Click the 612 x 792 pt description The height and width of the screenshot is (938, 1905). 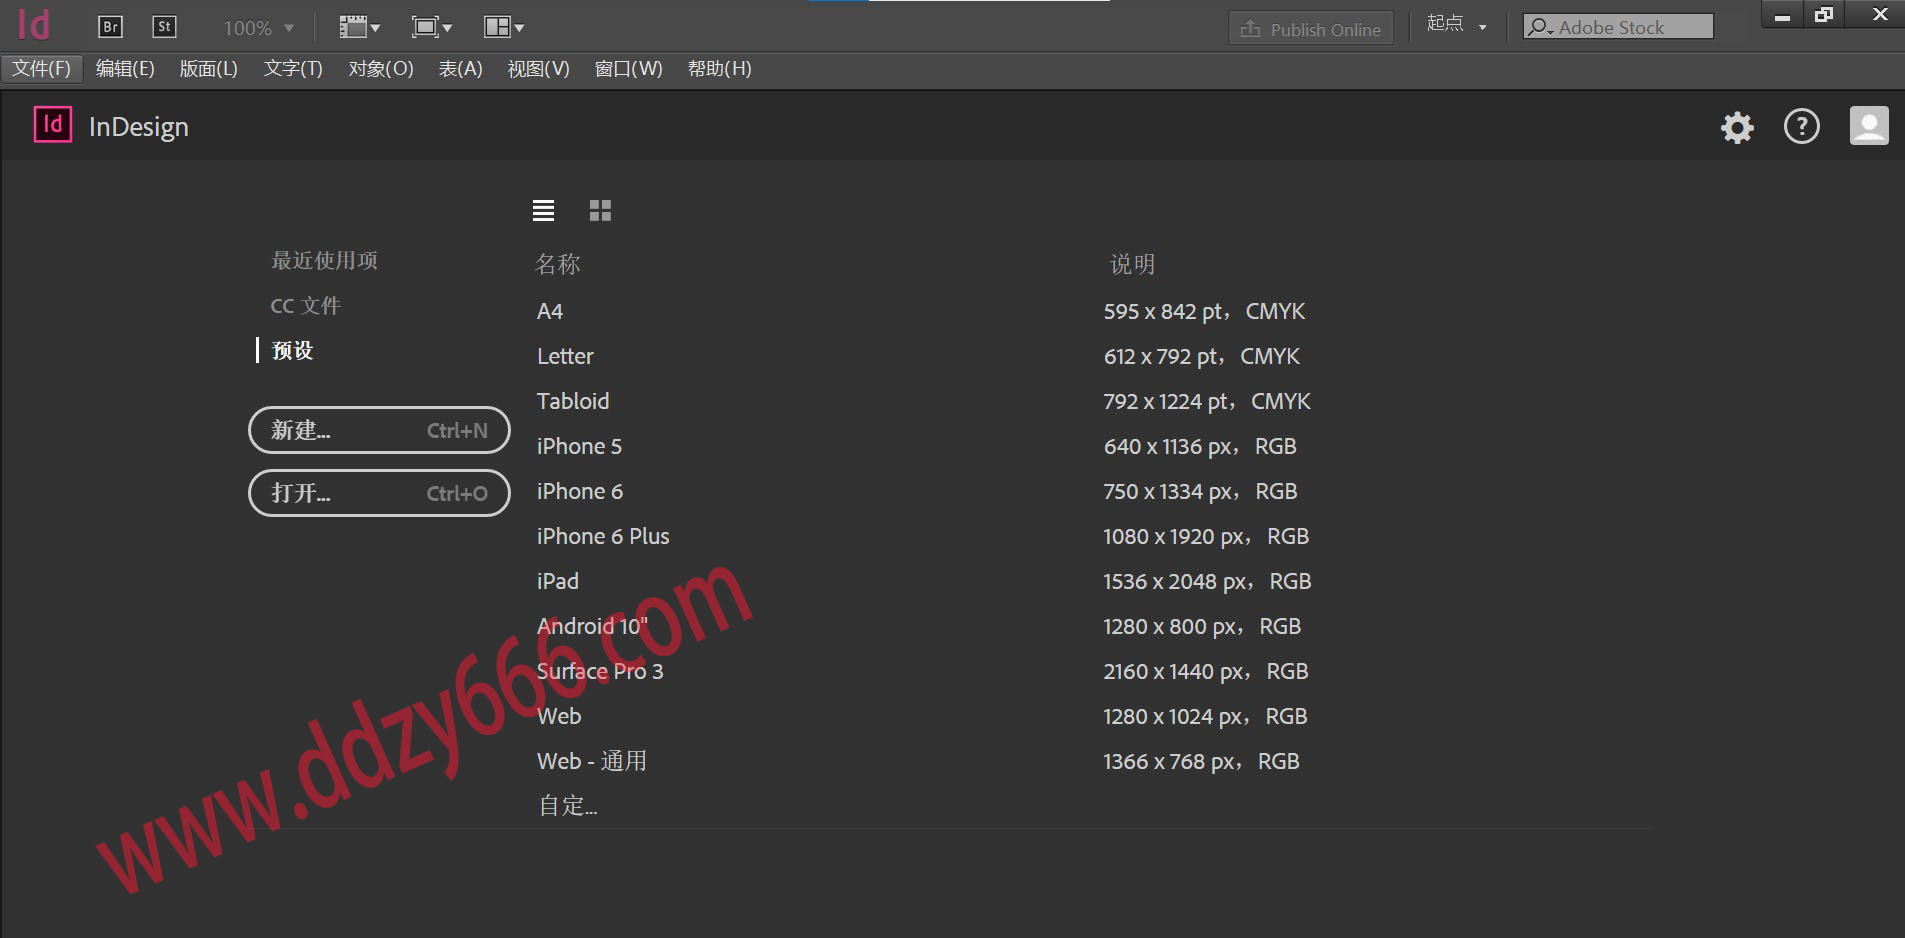point(1202,356)
